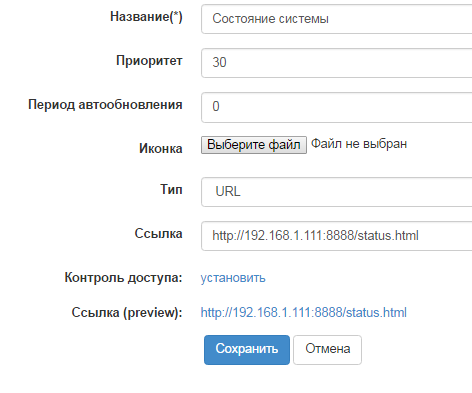Viewport: 472px width, 393px height.
Task: Cancel with the Отмена button
Action: pos(327,350)
